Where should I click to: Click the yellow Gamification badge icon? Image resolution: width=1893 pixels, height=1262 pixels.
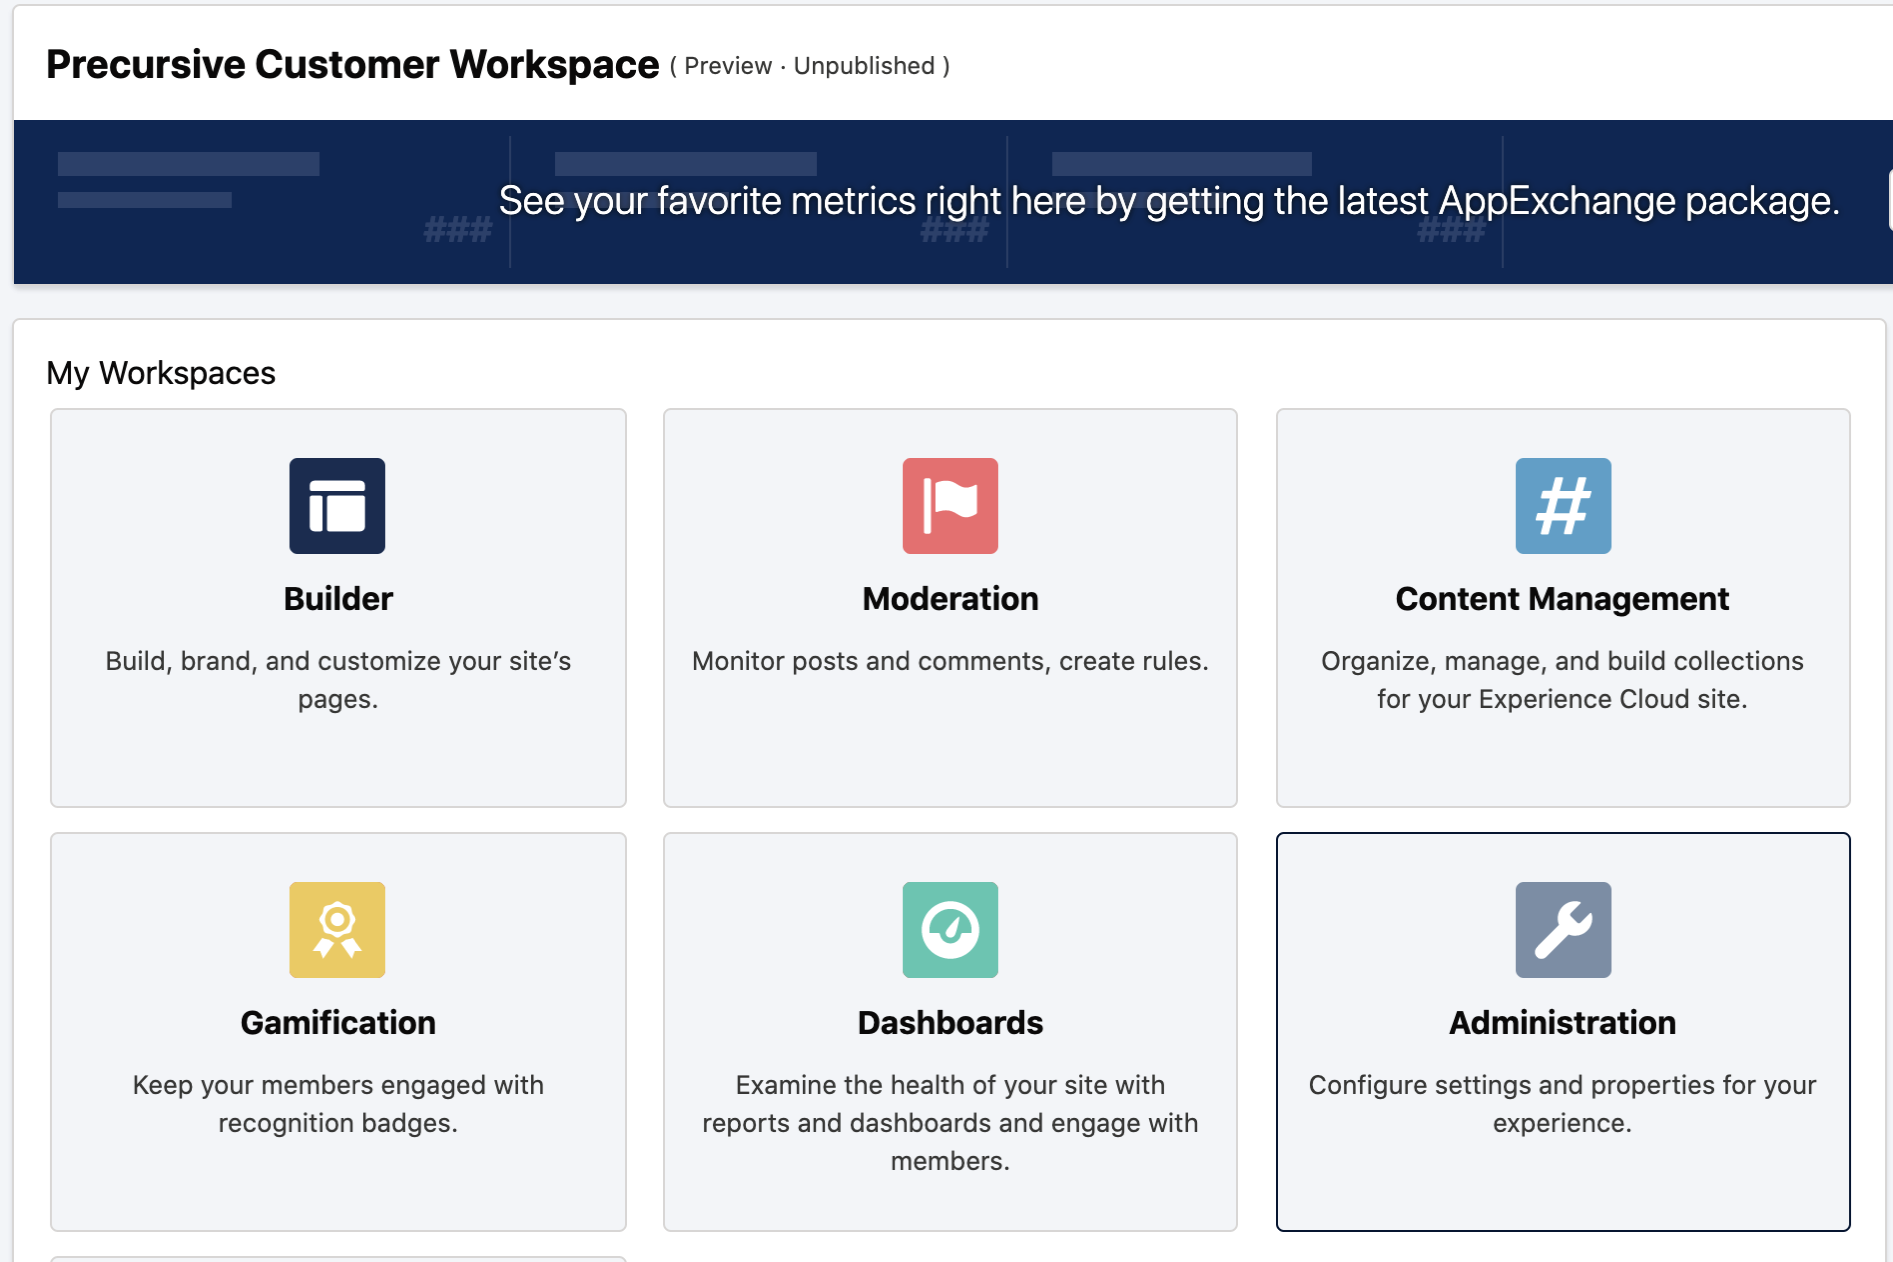coord(337,930)
